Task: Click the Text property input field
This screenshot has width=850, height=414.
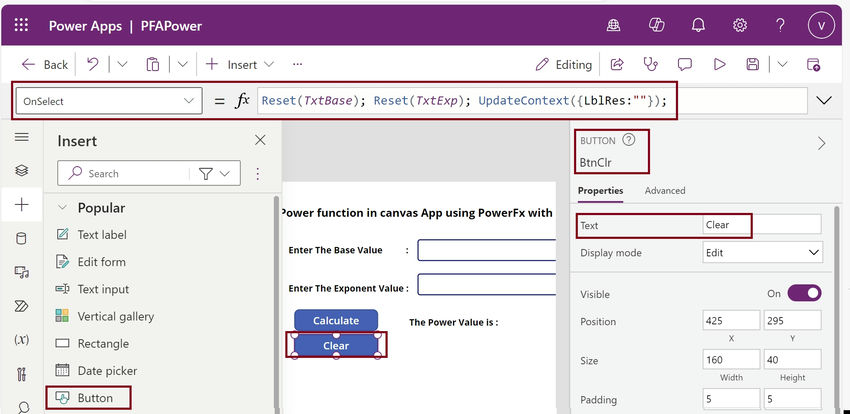Action: pyautogui.click(x=761, y=225)
